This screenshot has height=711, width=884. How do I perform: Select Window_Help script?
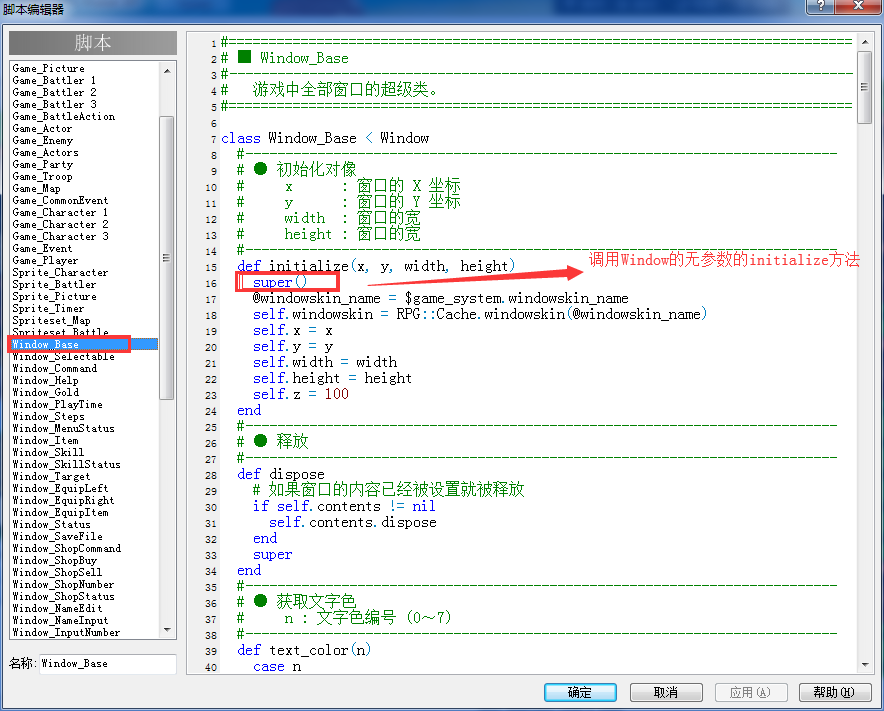point(45,380)
